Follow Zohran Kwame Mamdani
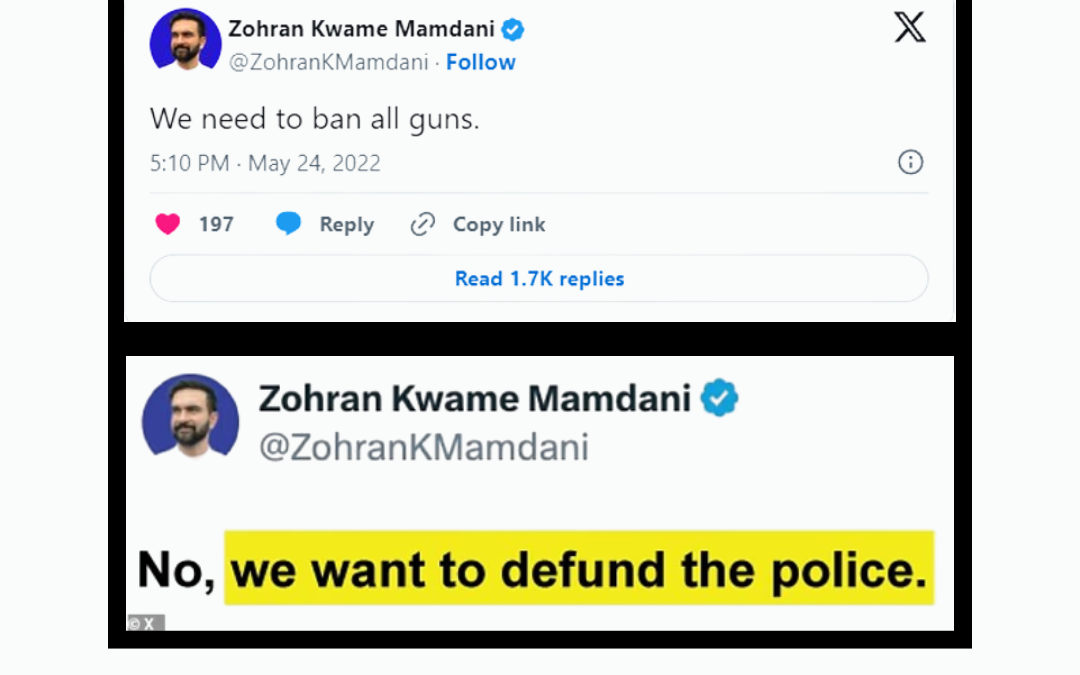Viewport: 1080px width, 675px height. point(480,62)
